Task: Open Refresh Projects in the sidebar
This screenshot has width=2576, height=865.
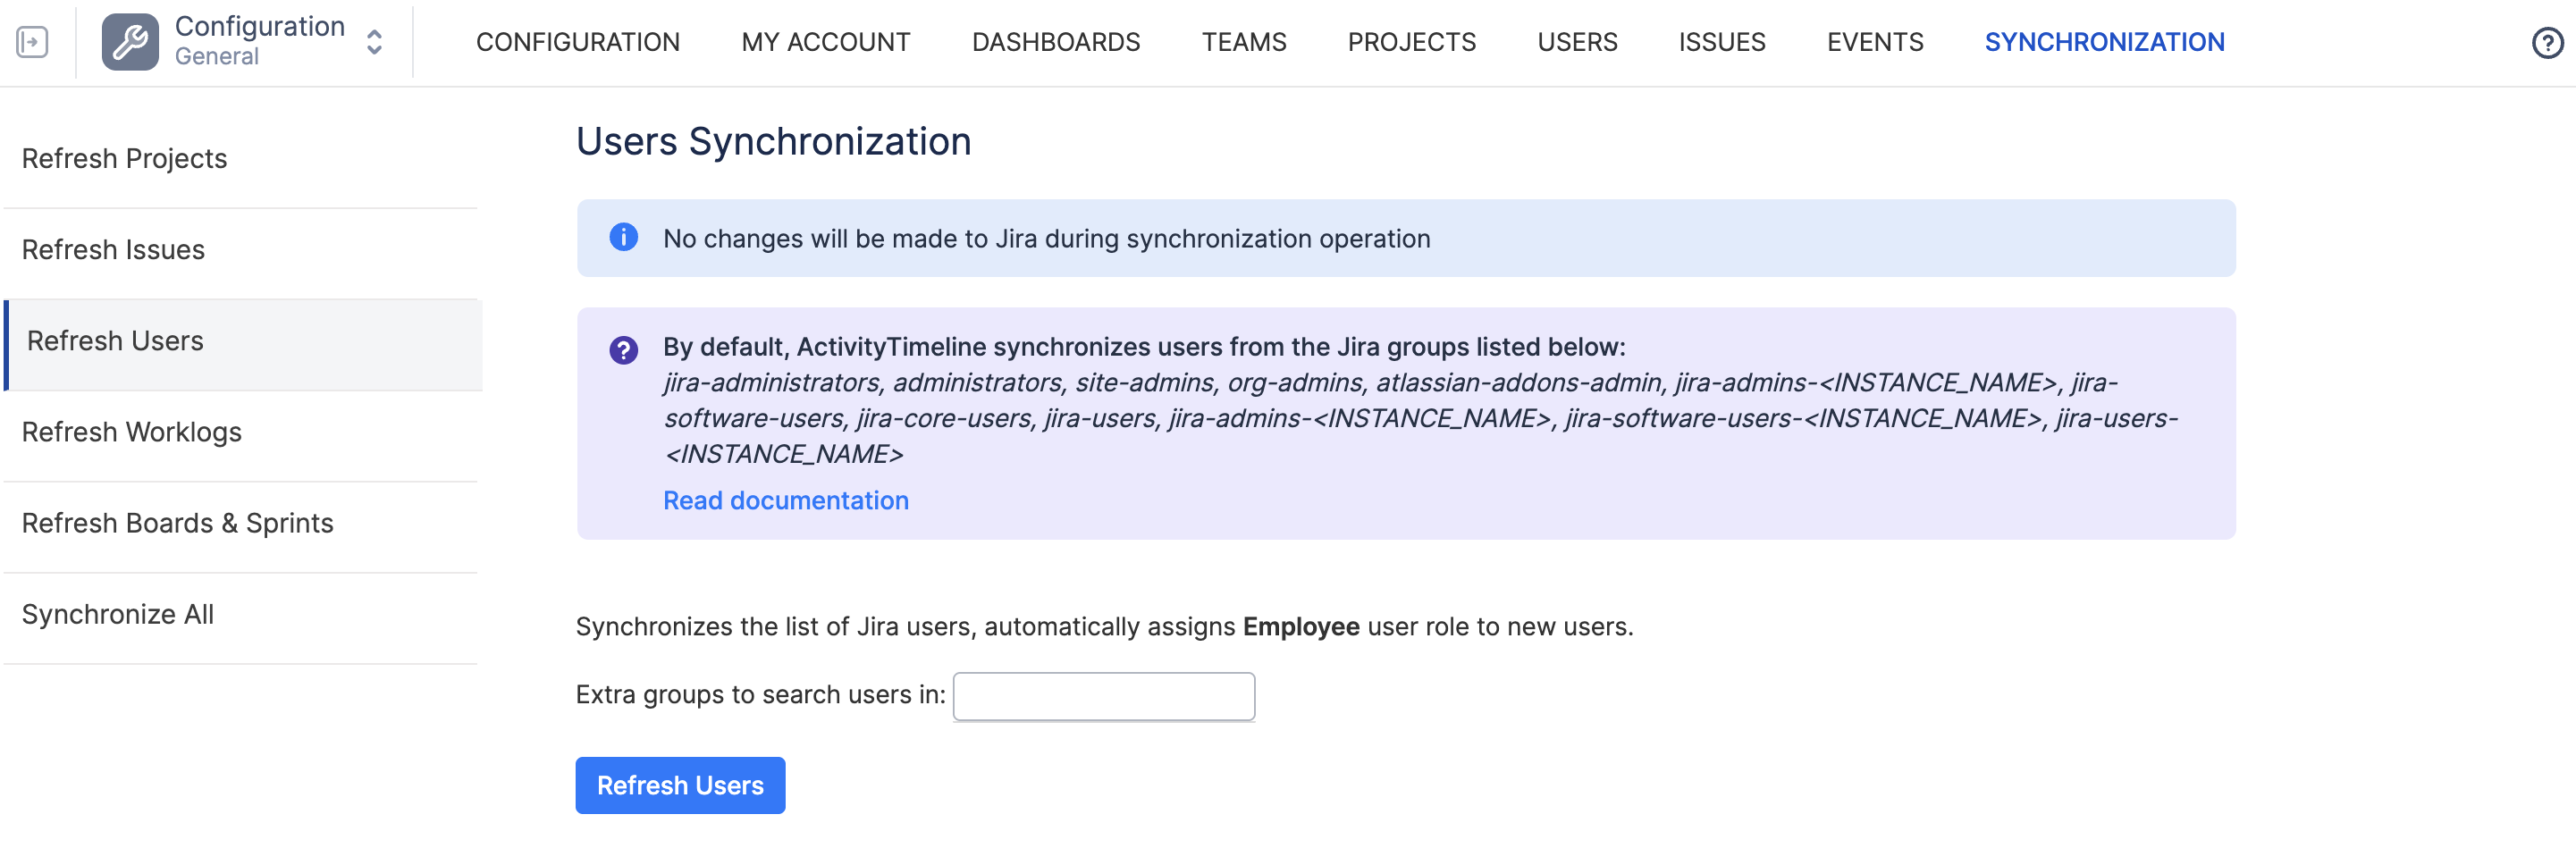Action: click(124, 159)
